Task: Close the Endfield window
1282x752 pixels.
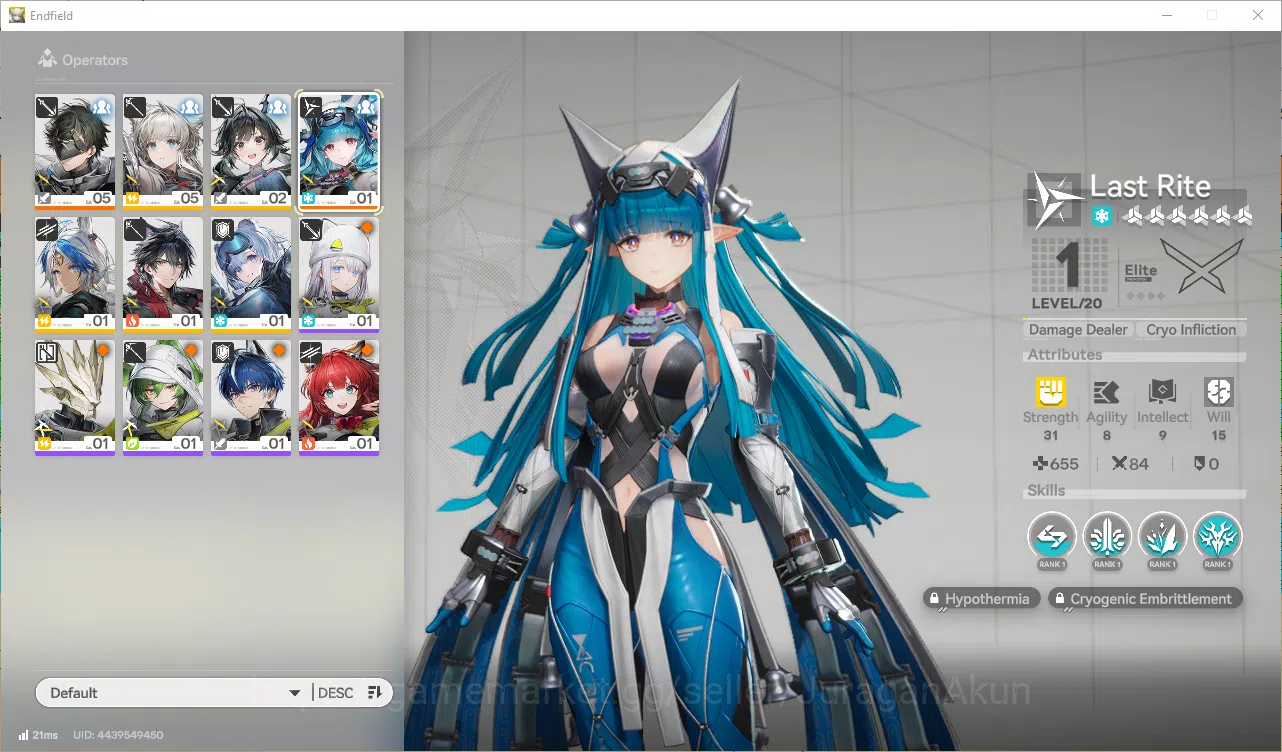Action: pos(1258,15)
